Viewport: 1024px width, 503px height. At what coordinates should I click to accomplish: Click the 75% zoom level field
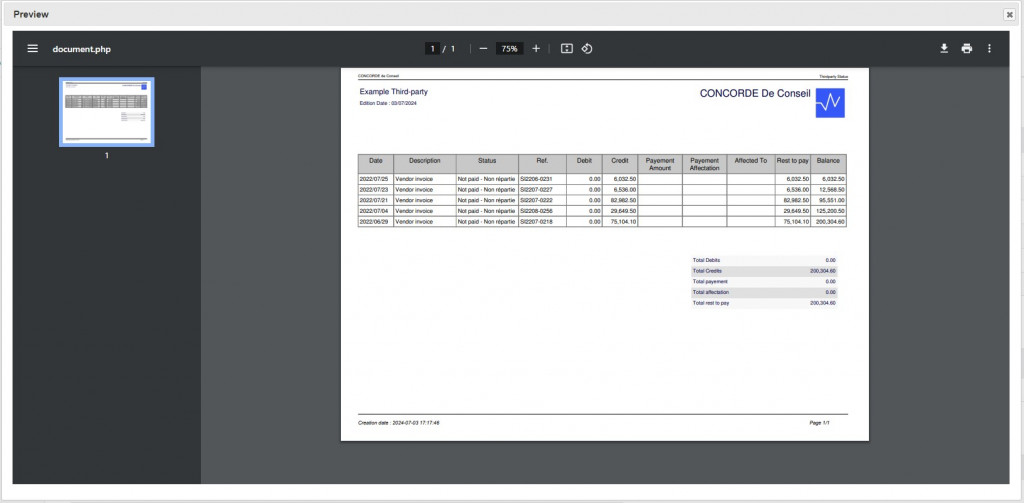(x=509, y=48)
